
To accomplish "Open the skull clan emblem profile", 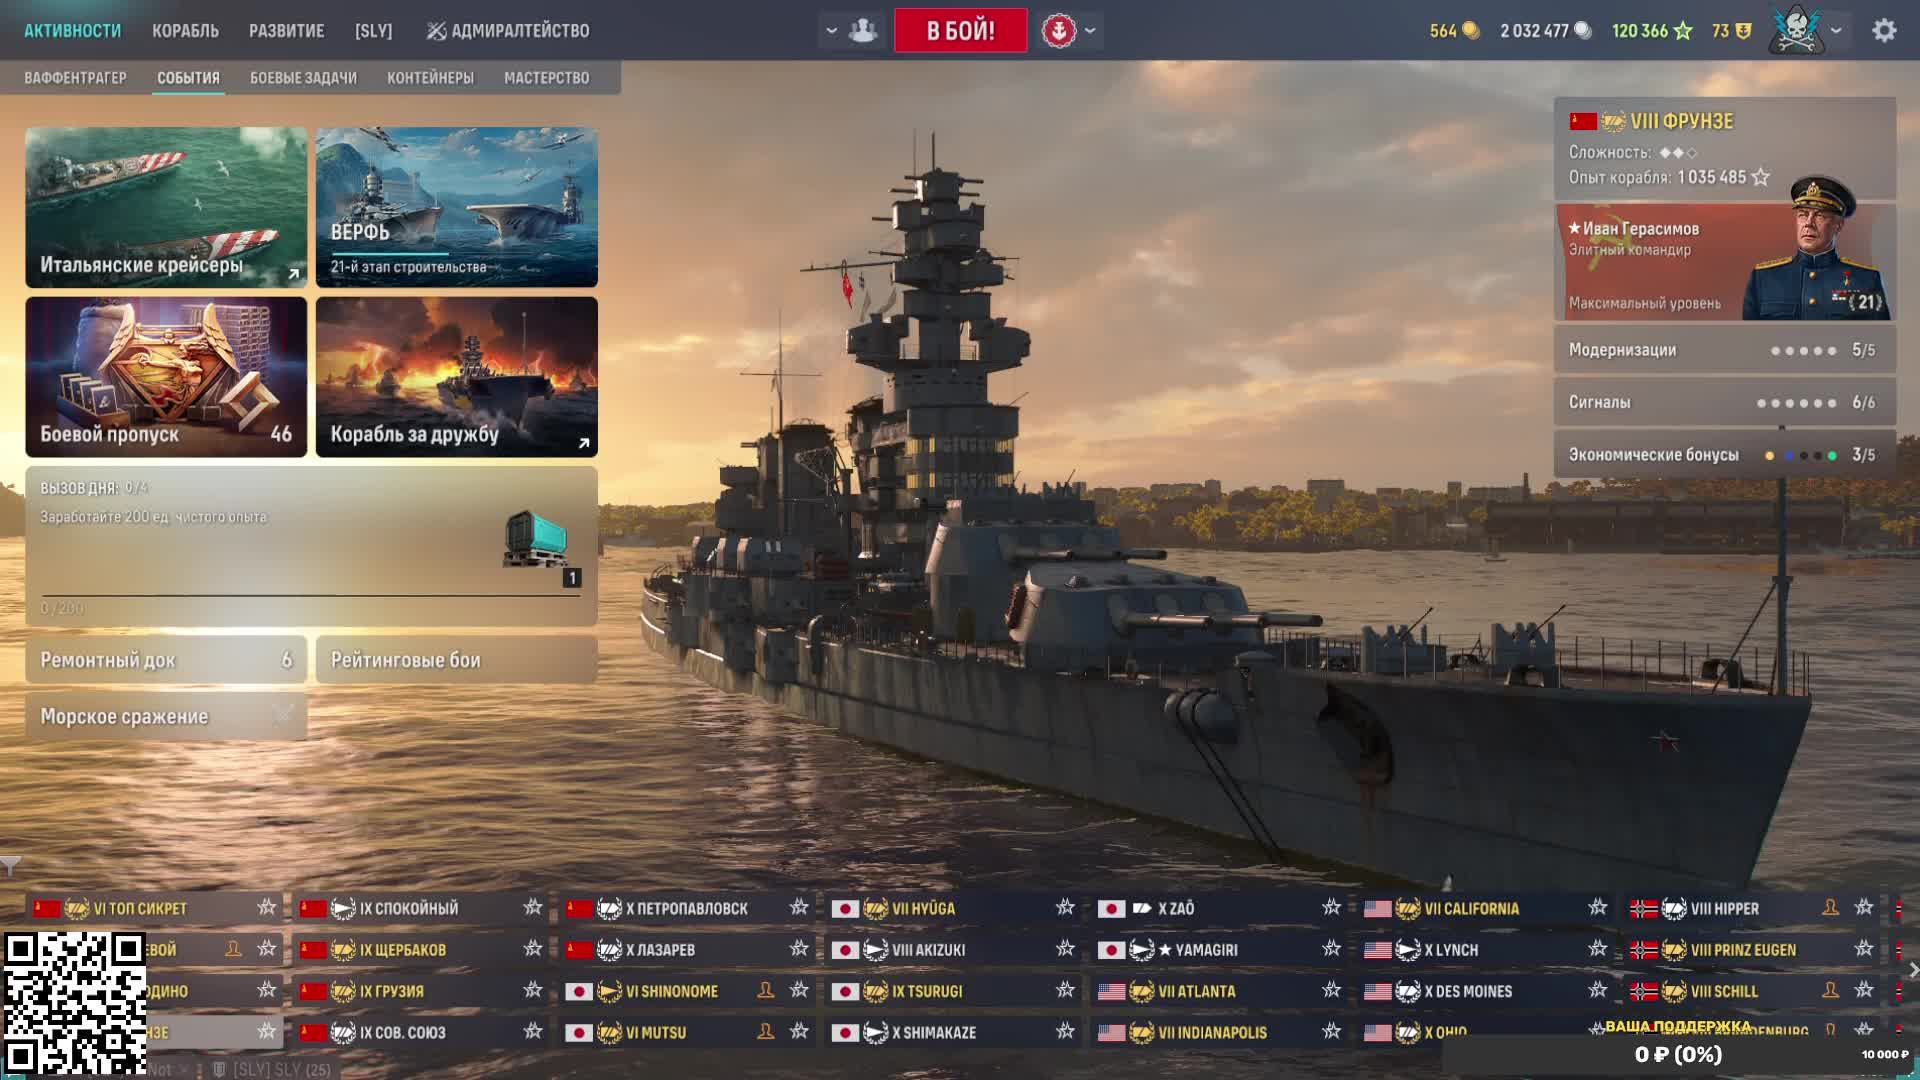I will (x=1796, y=29).
